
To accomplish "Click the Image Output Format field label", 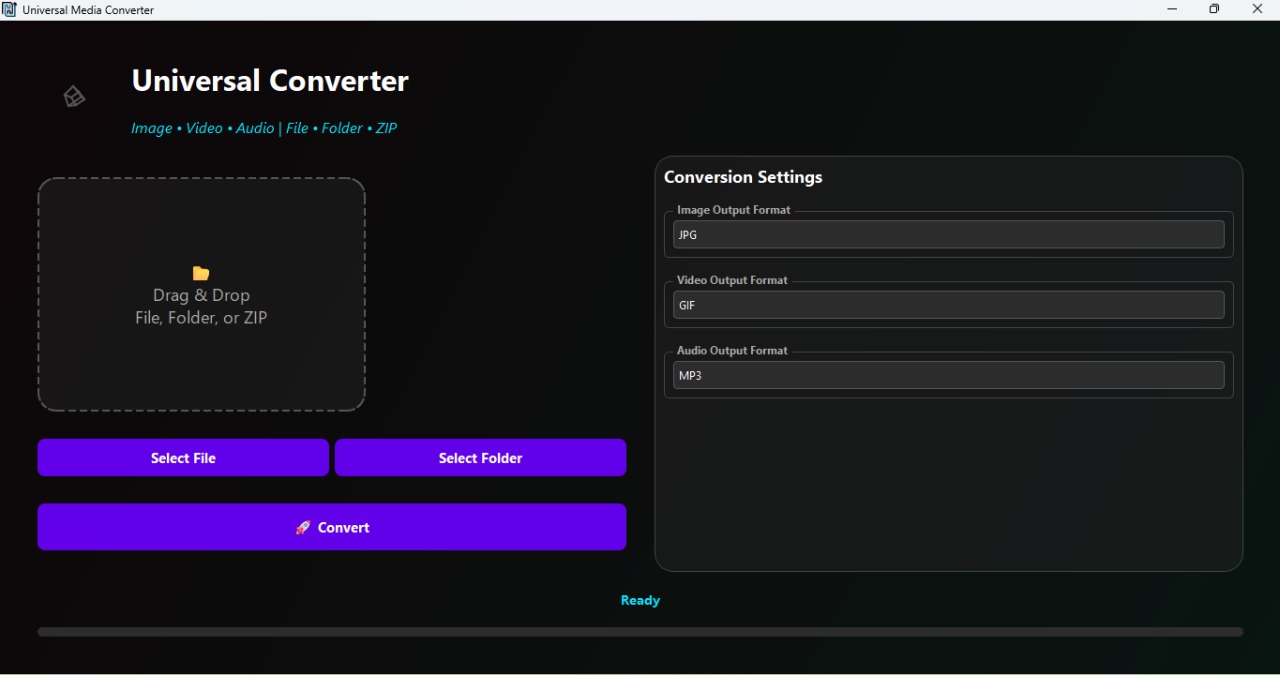I will click(x=733, y=210).
